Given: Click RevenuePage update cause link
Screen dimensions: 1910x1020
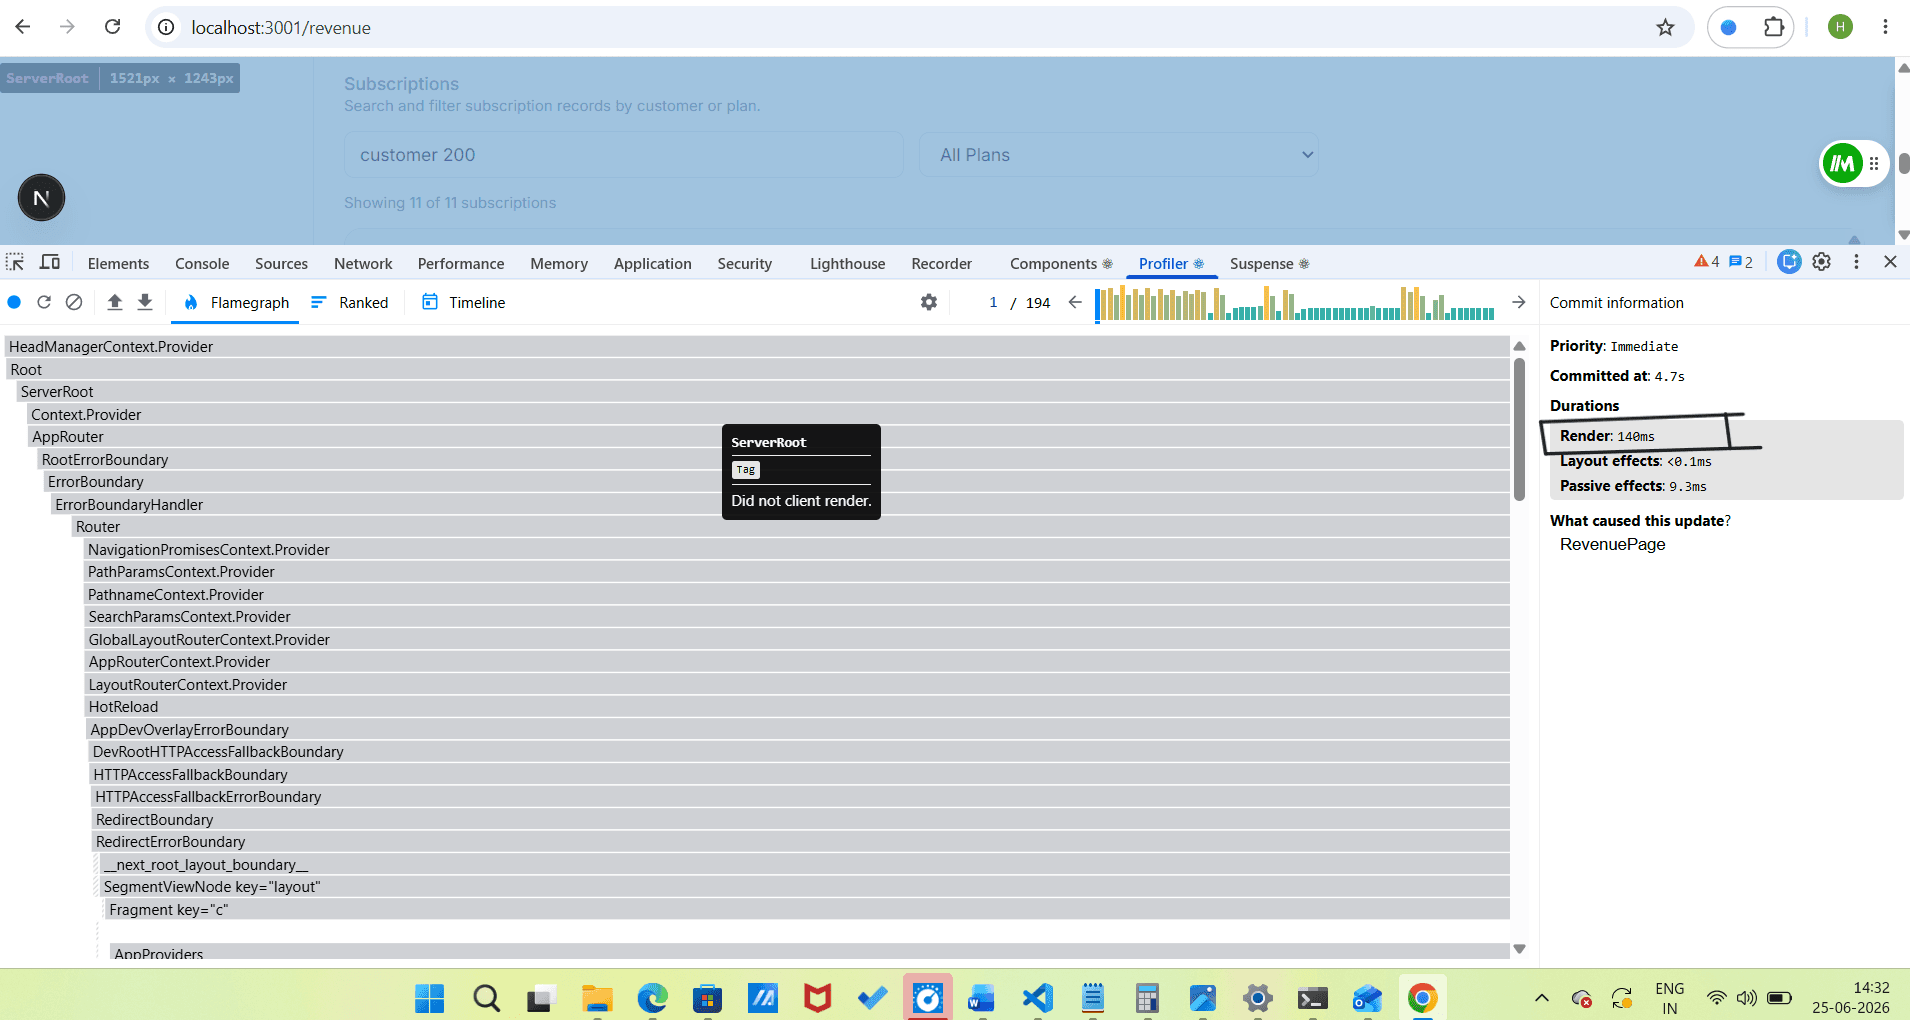Looking at the screenshot, I should coord(1612,544).
